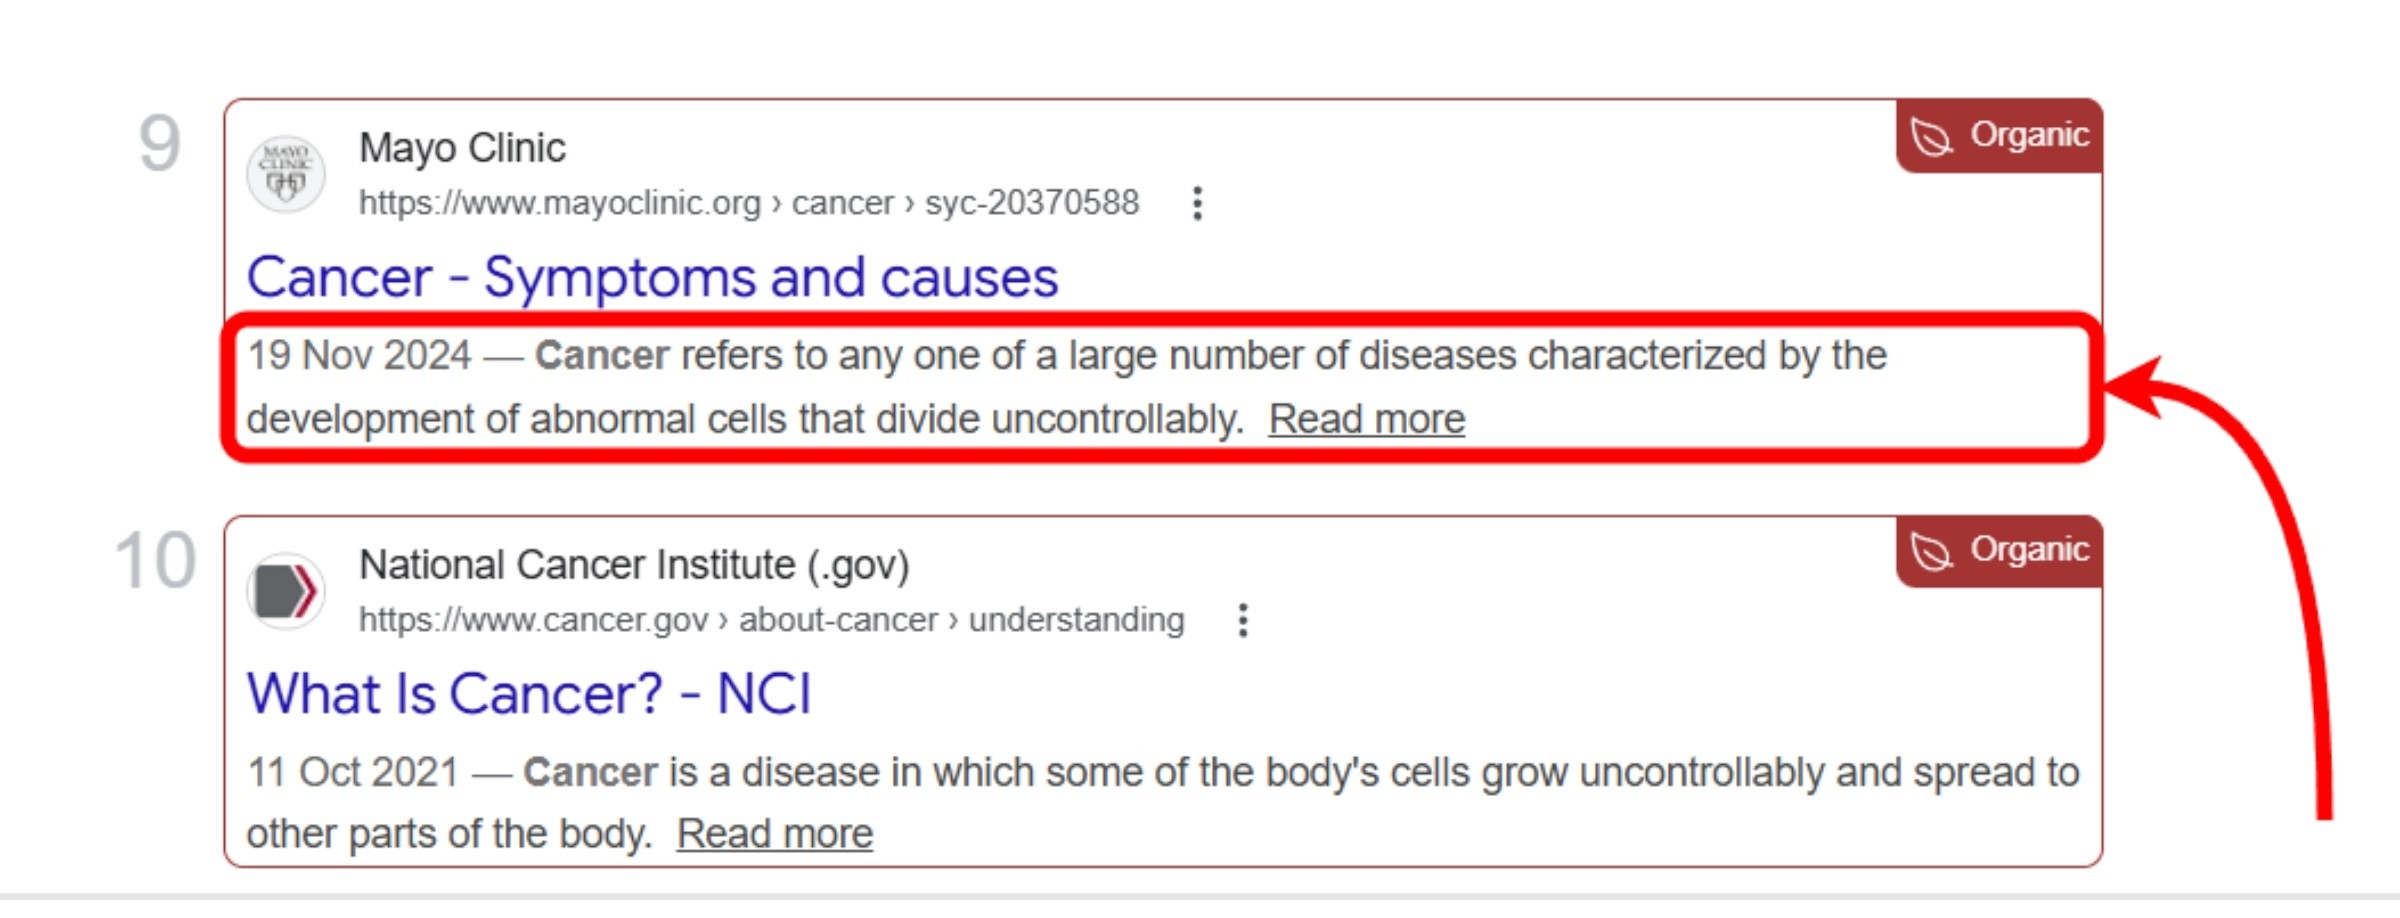Screen dimensions: 2400x918
Task: Open the 'What Is Cancer? - NCI' title link
Action: pyautogui.click(x=531, y=693)
